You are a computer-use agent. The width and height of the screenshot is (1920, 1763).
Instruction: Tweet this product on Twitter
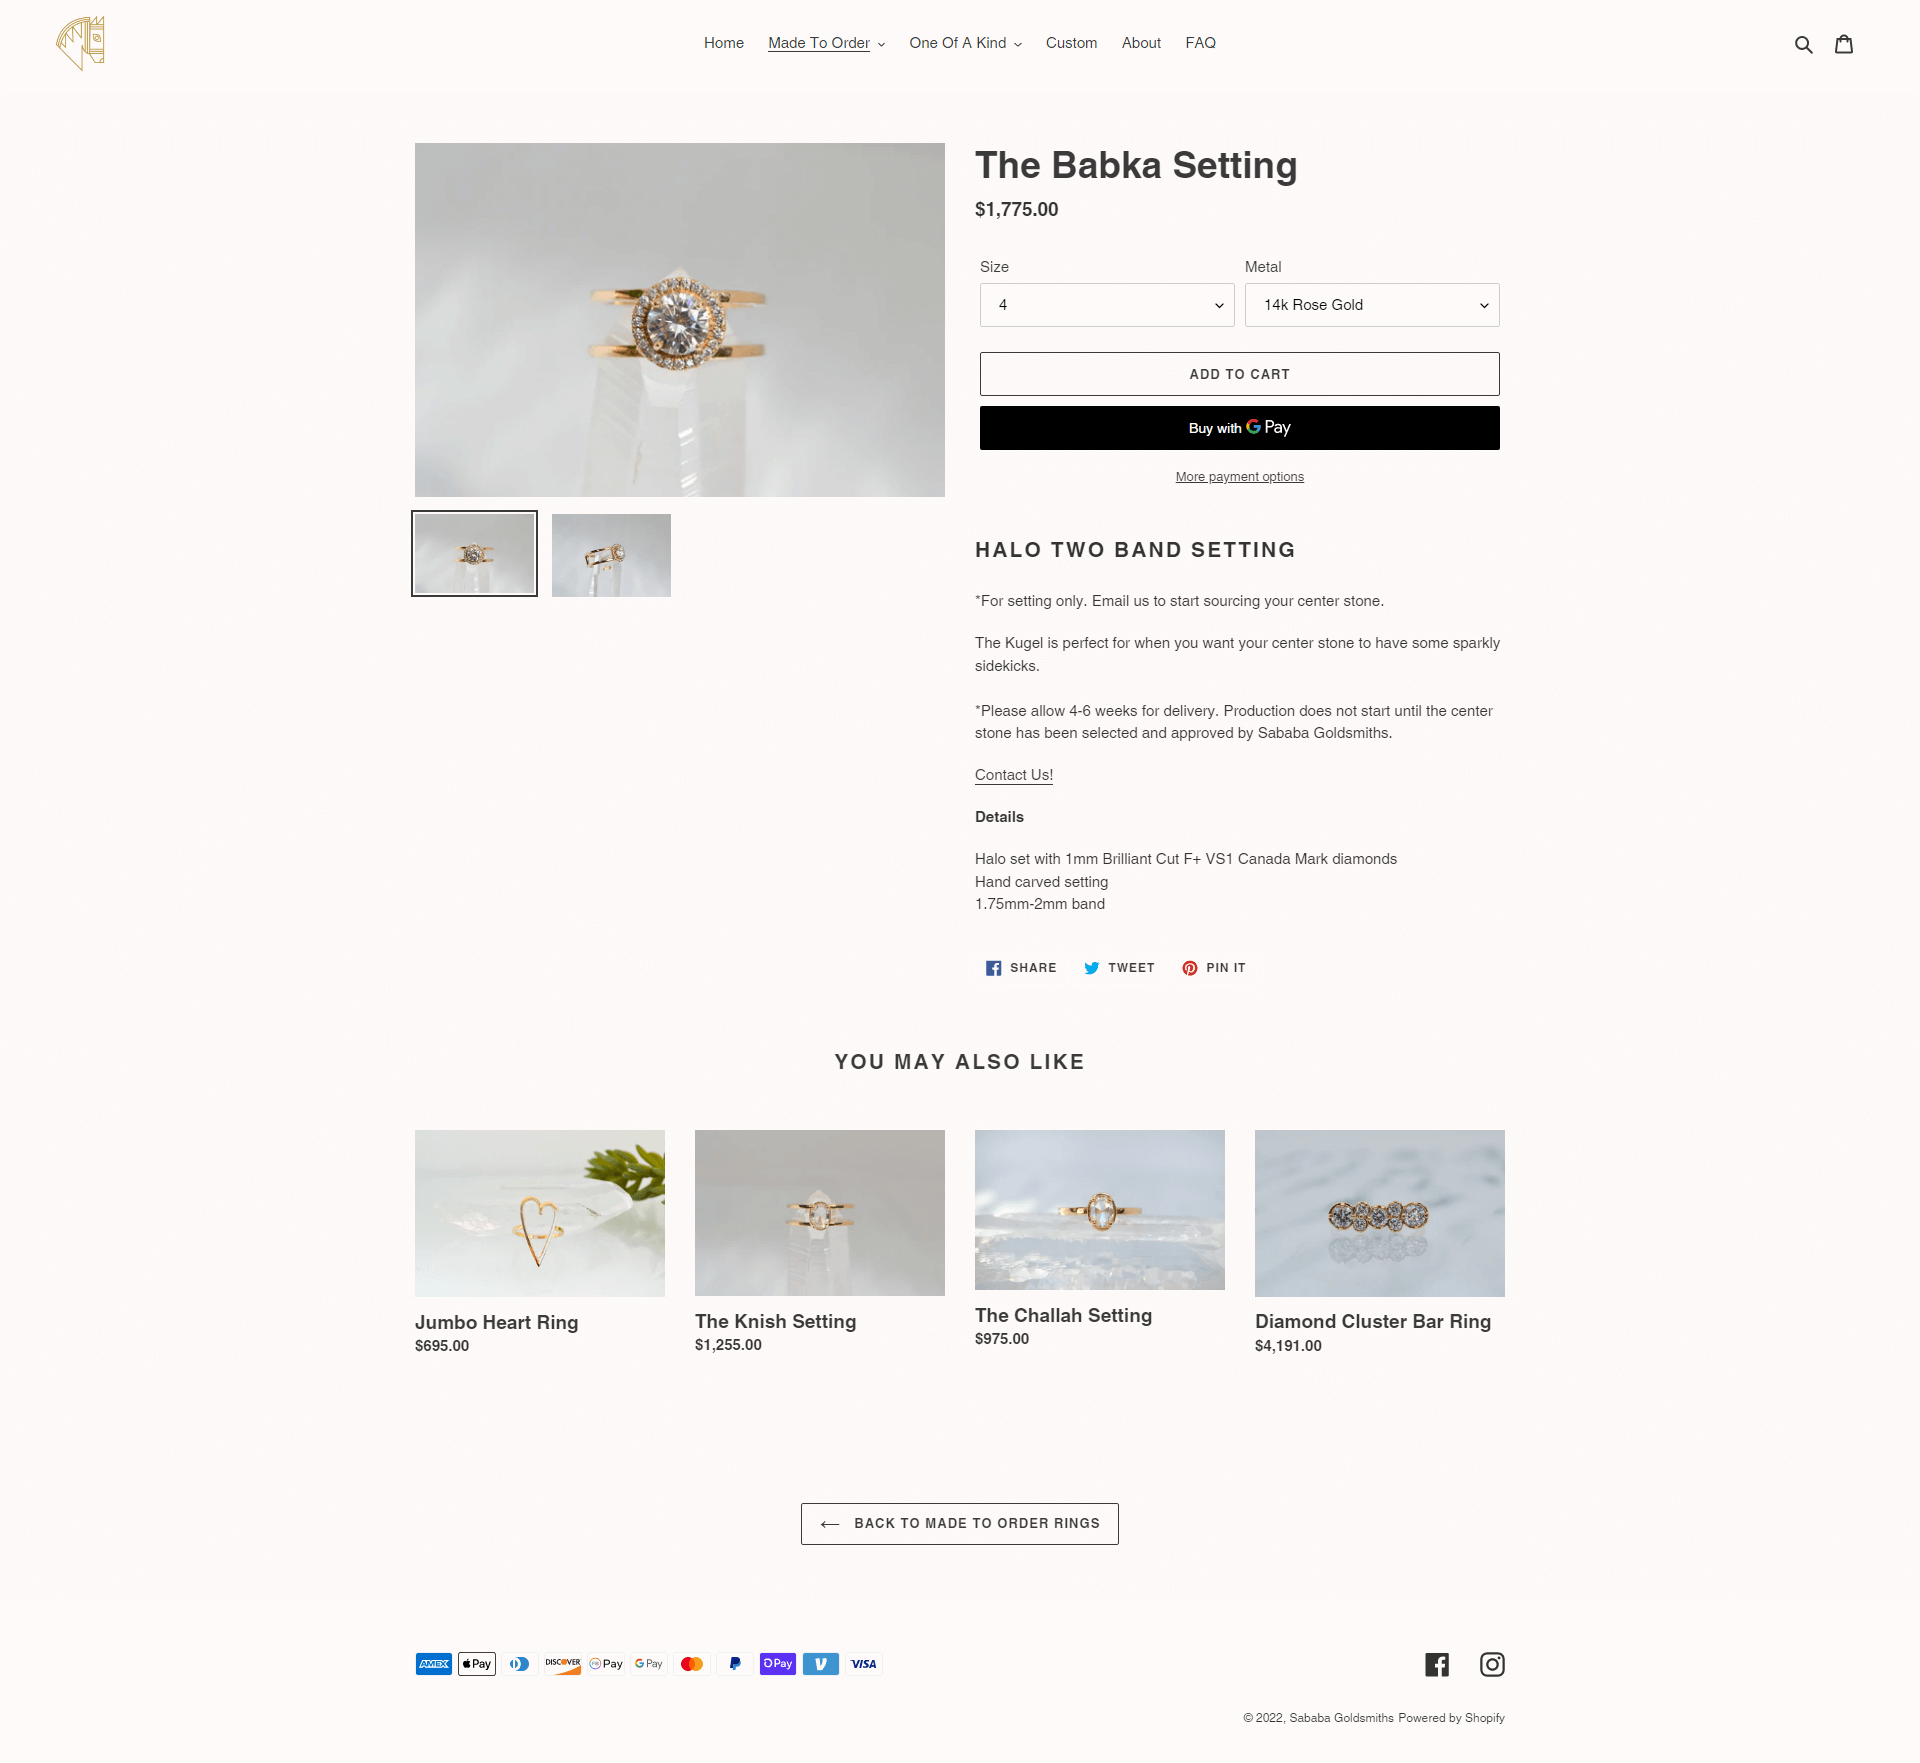point(1119,968)
